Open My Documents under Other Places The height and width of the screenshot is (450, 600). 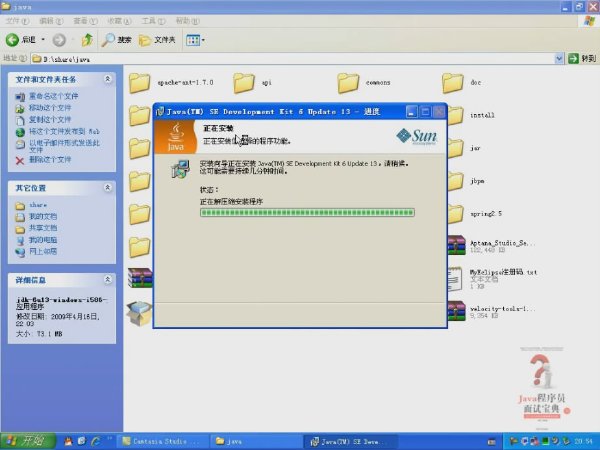click(43, 217)
